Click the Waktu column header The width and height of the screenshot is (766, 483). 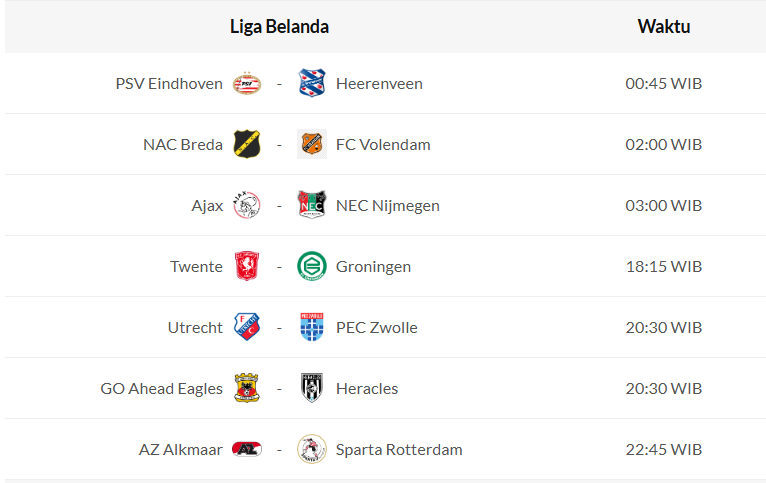(664, 27)
